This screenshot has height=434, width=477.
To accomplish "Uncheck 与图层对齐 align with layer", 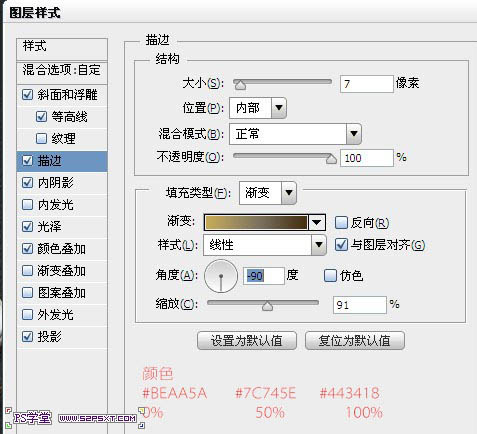I will point(341,245).
